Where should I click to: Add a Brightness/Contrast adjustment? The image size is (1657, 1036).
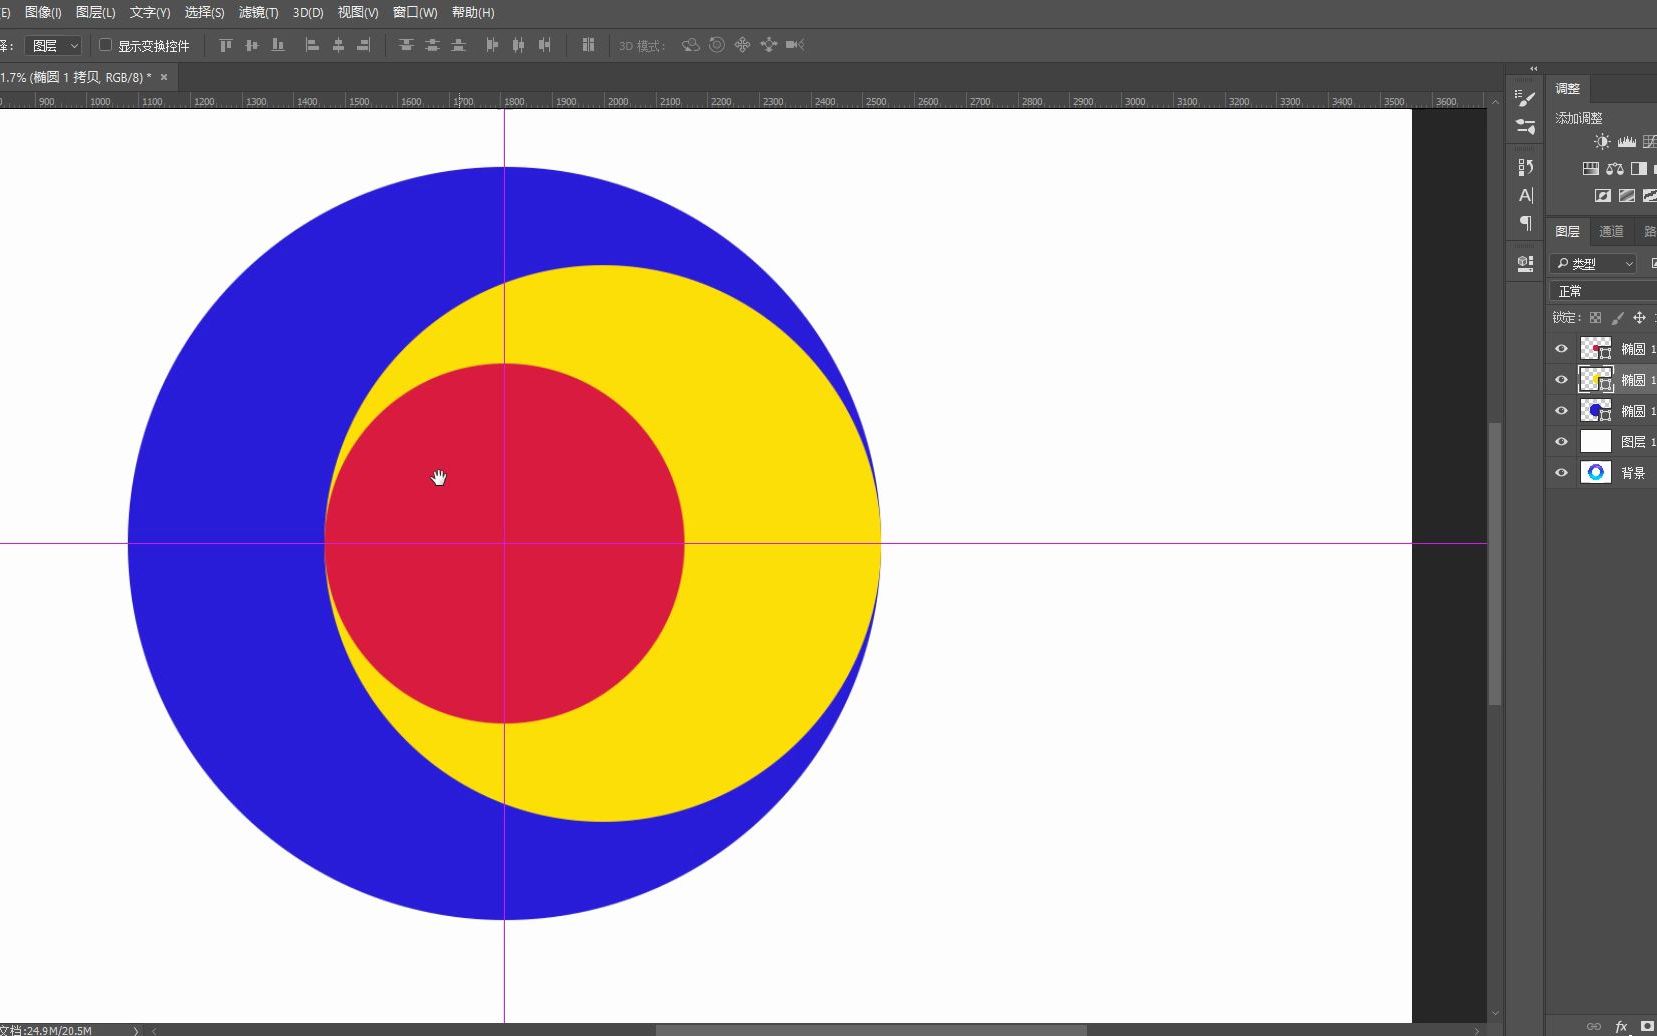coord(1602,142)
